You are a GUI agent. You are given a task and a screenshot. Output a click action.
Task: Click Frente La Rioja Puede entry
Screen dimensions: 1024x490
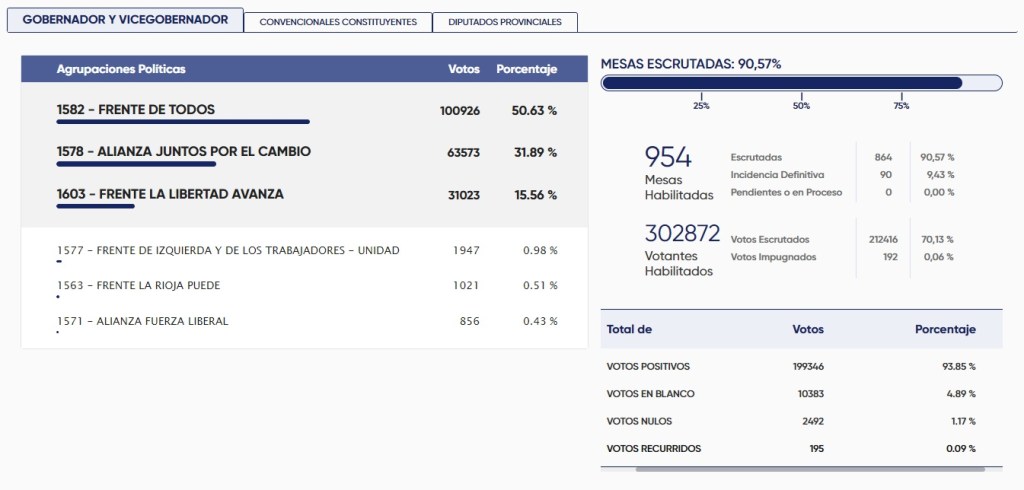(304, 286)
